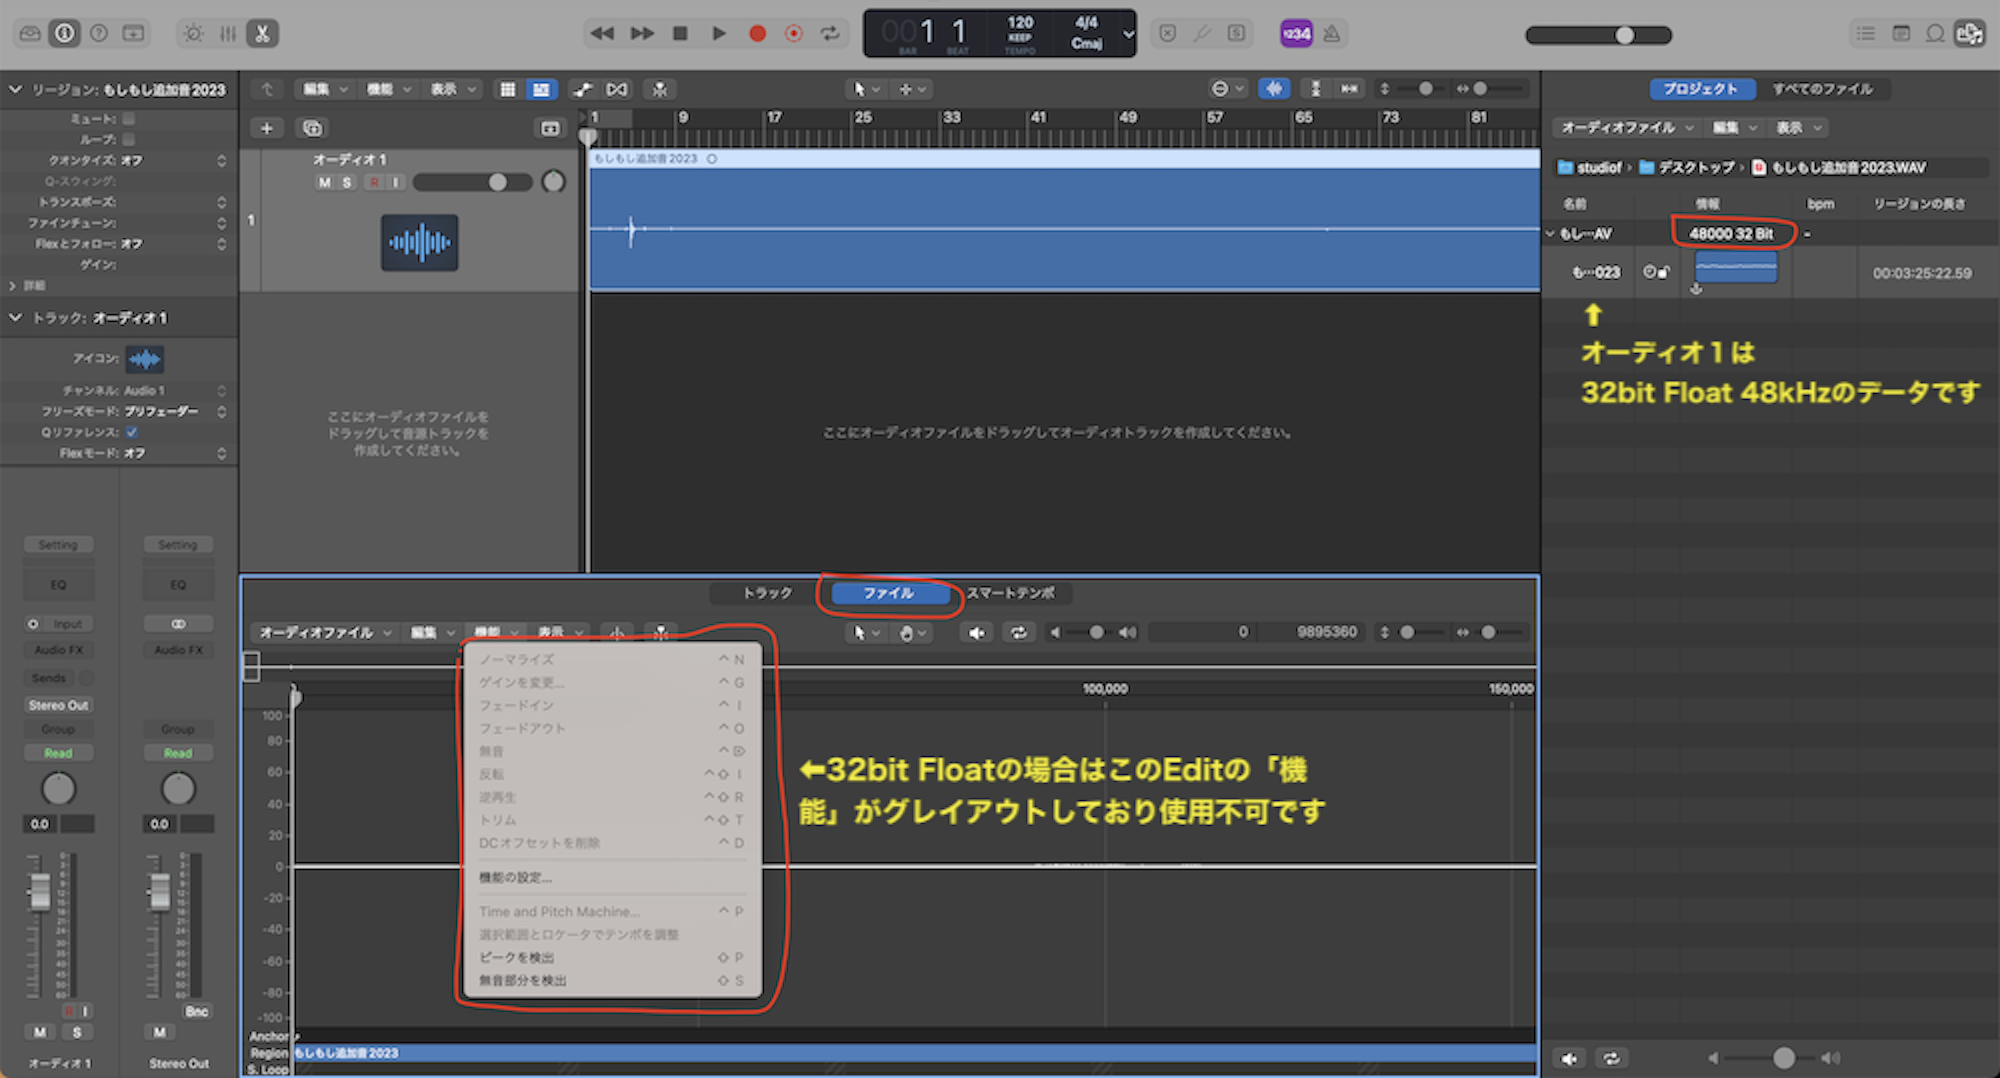Mute the オーディオ 1 track header

(324, 182)
